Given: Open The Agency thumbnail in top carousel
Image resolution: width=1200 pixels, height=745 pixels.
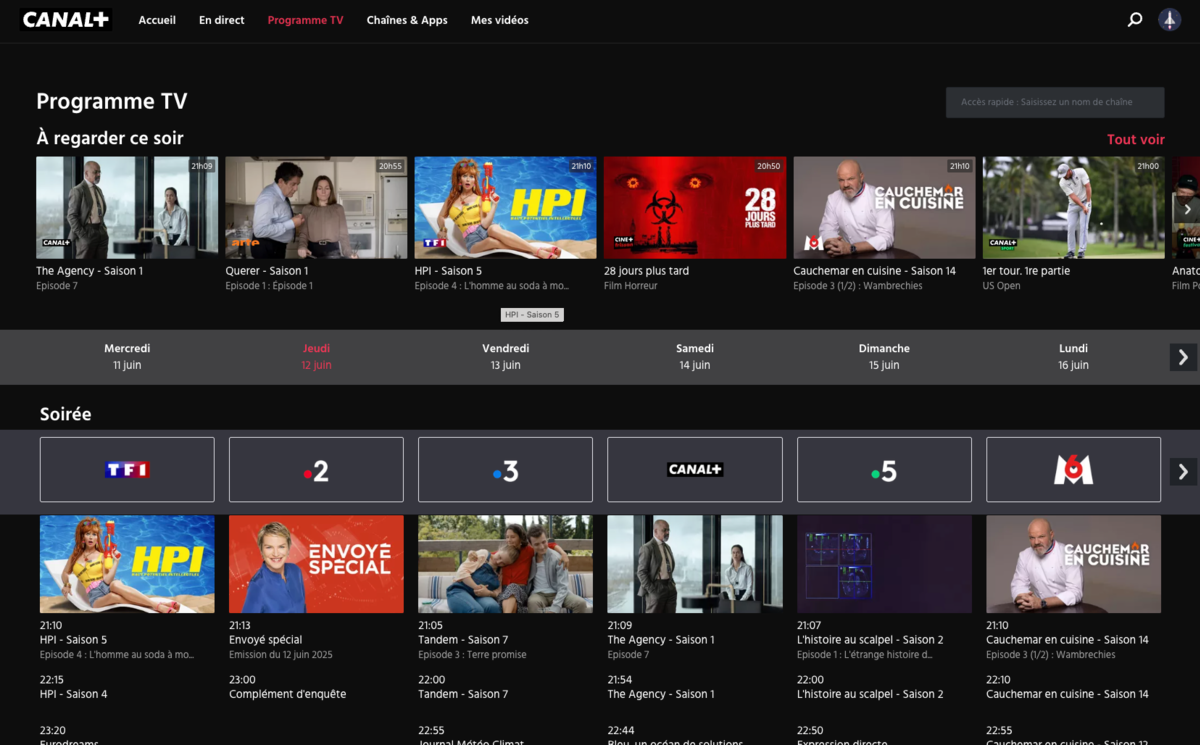Looking at the screenshot, I should 127,207.
